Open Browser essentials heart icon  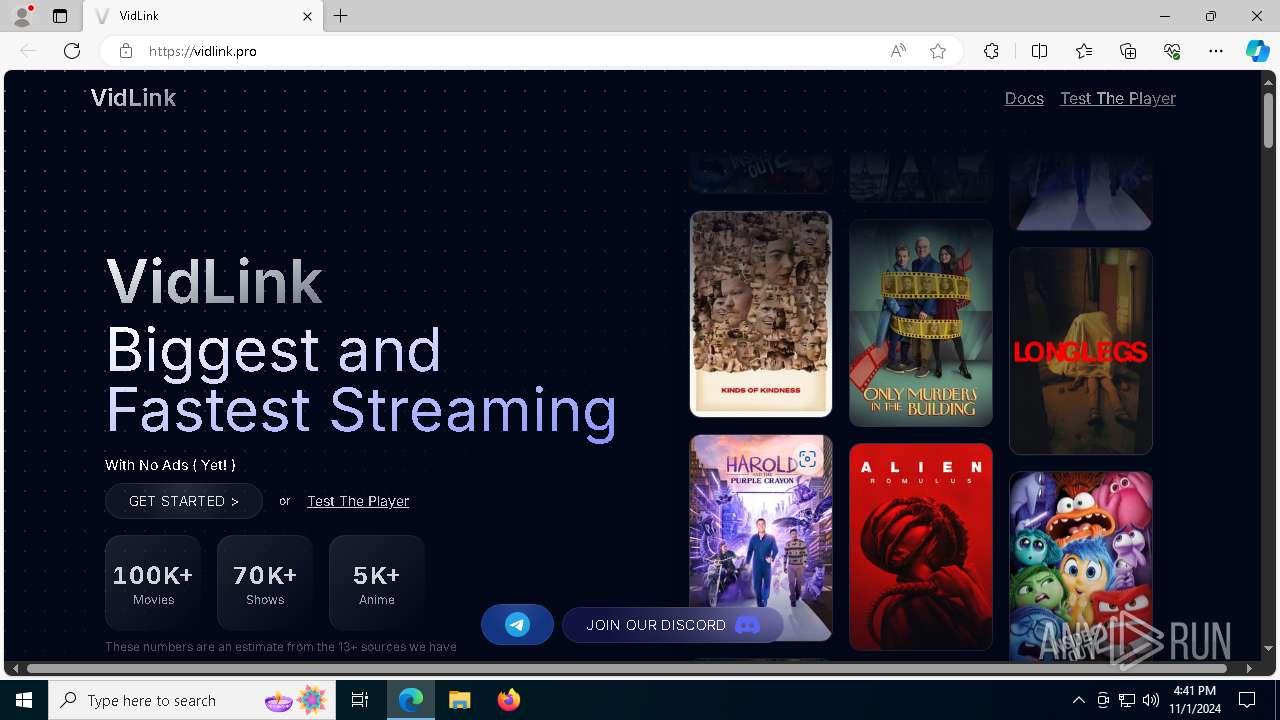coord(1172,51)
